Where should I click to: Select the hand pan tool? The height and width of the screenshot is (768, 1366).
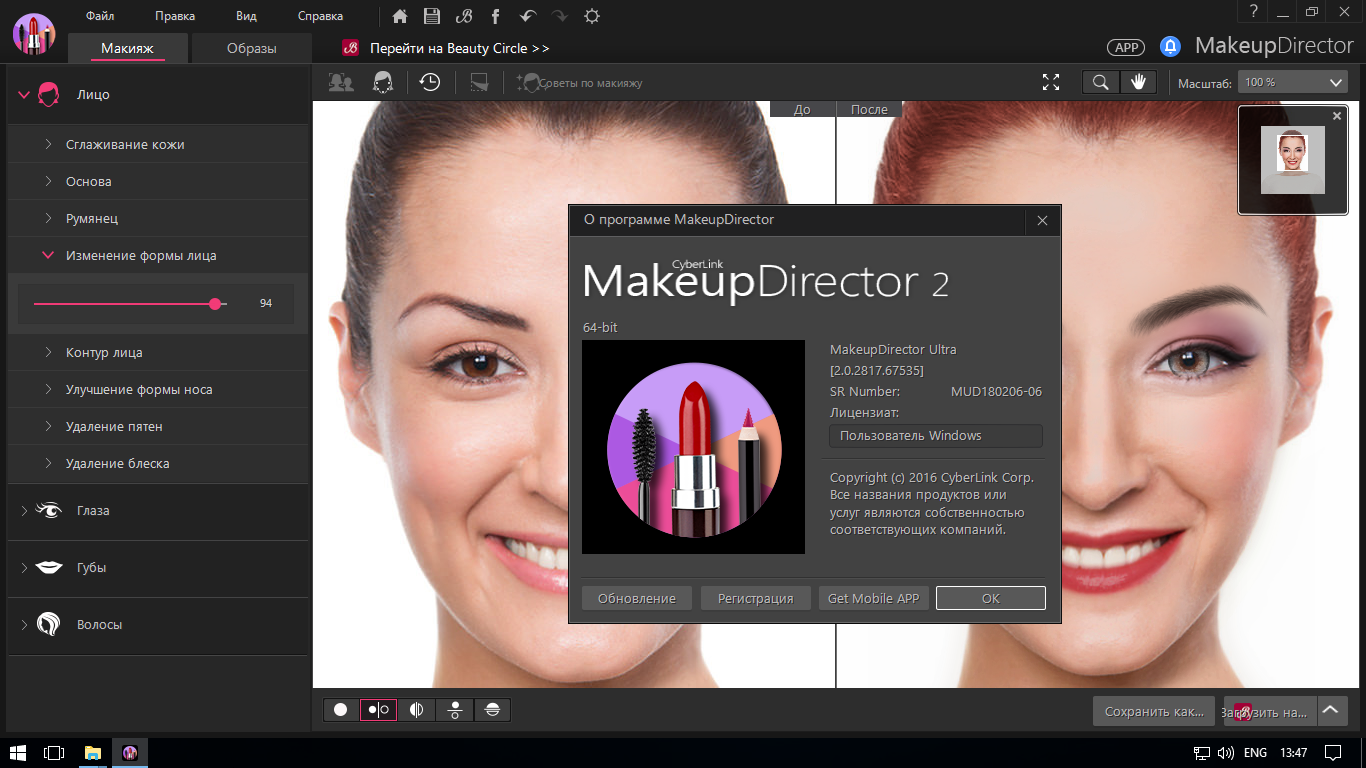(x=1138, y=82)
